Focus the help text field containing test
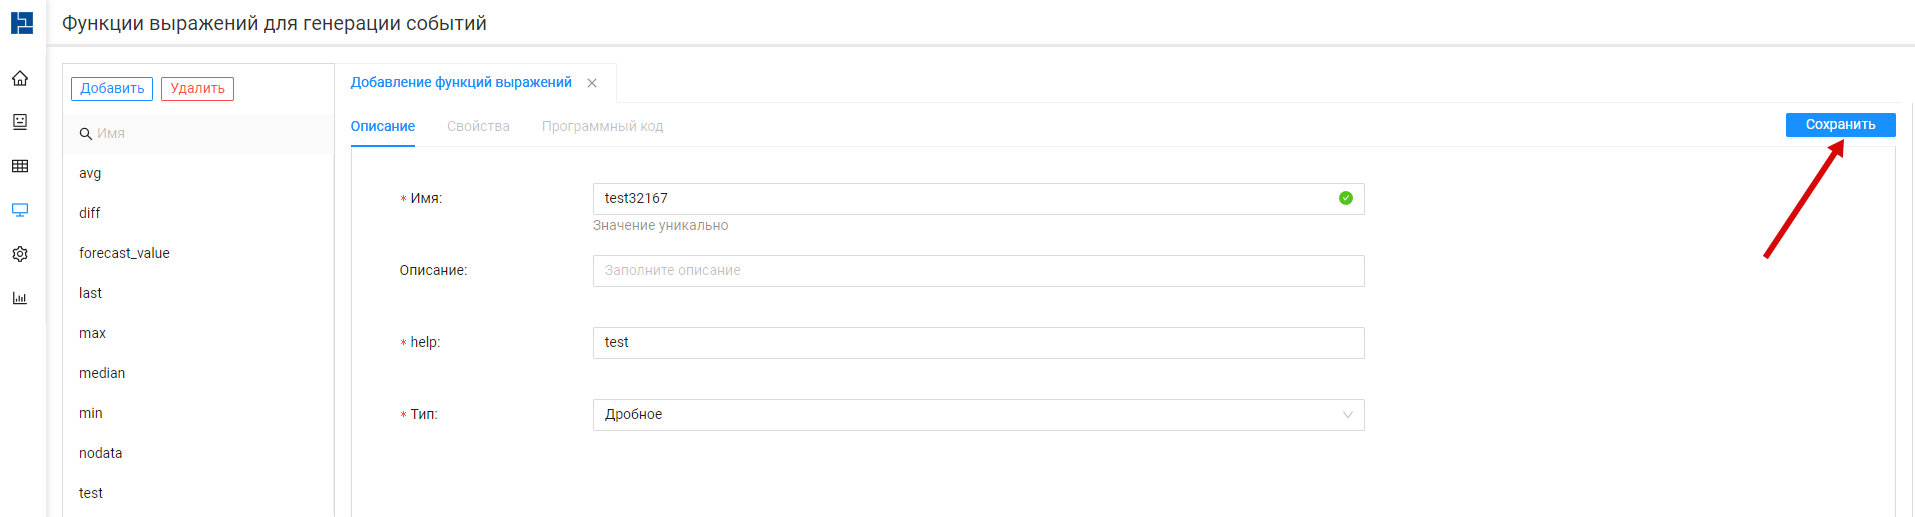The image size is (1915, 517). coord(977,343)
